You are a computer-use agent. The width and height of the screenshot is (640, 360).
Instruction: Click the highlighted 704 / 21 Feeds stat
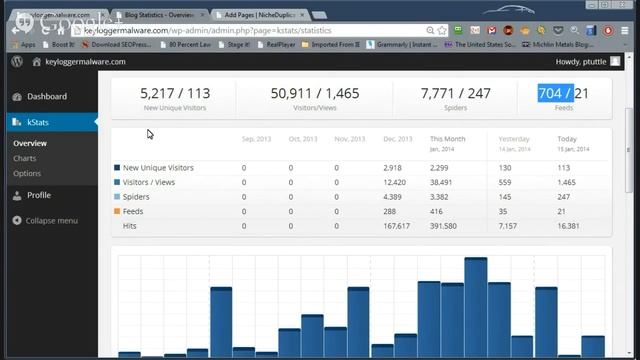[x=563, y=93]
